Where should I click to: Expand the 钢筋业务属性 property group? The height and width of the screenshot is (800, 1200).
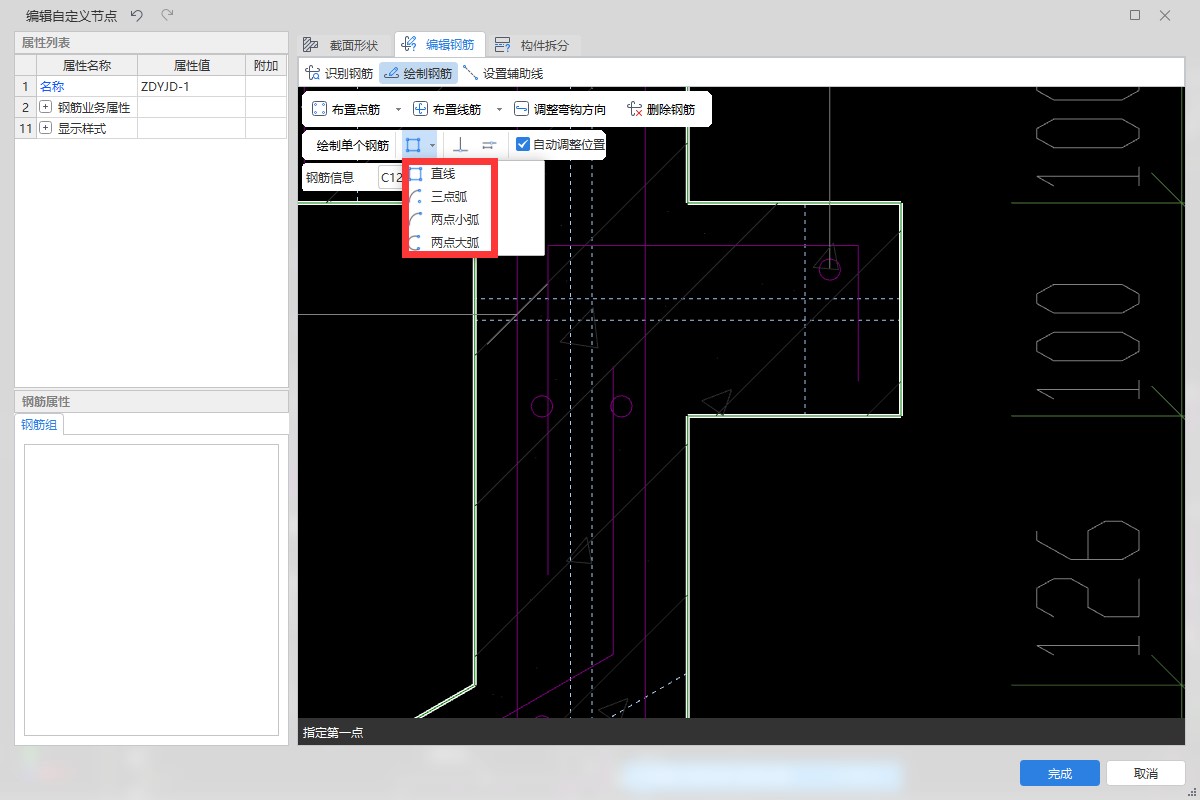pyautogui.click(x=45, y=107)
